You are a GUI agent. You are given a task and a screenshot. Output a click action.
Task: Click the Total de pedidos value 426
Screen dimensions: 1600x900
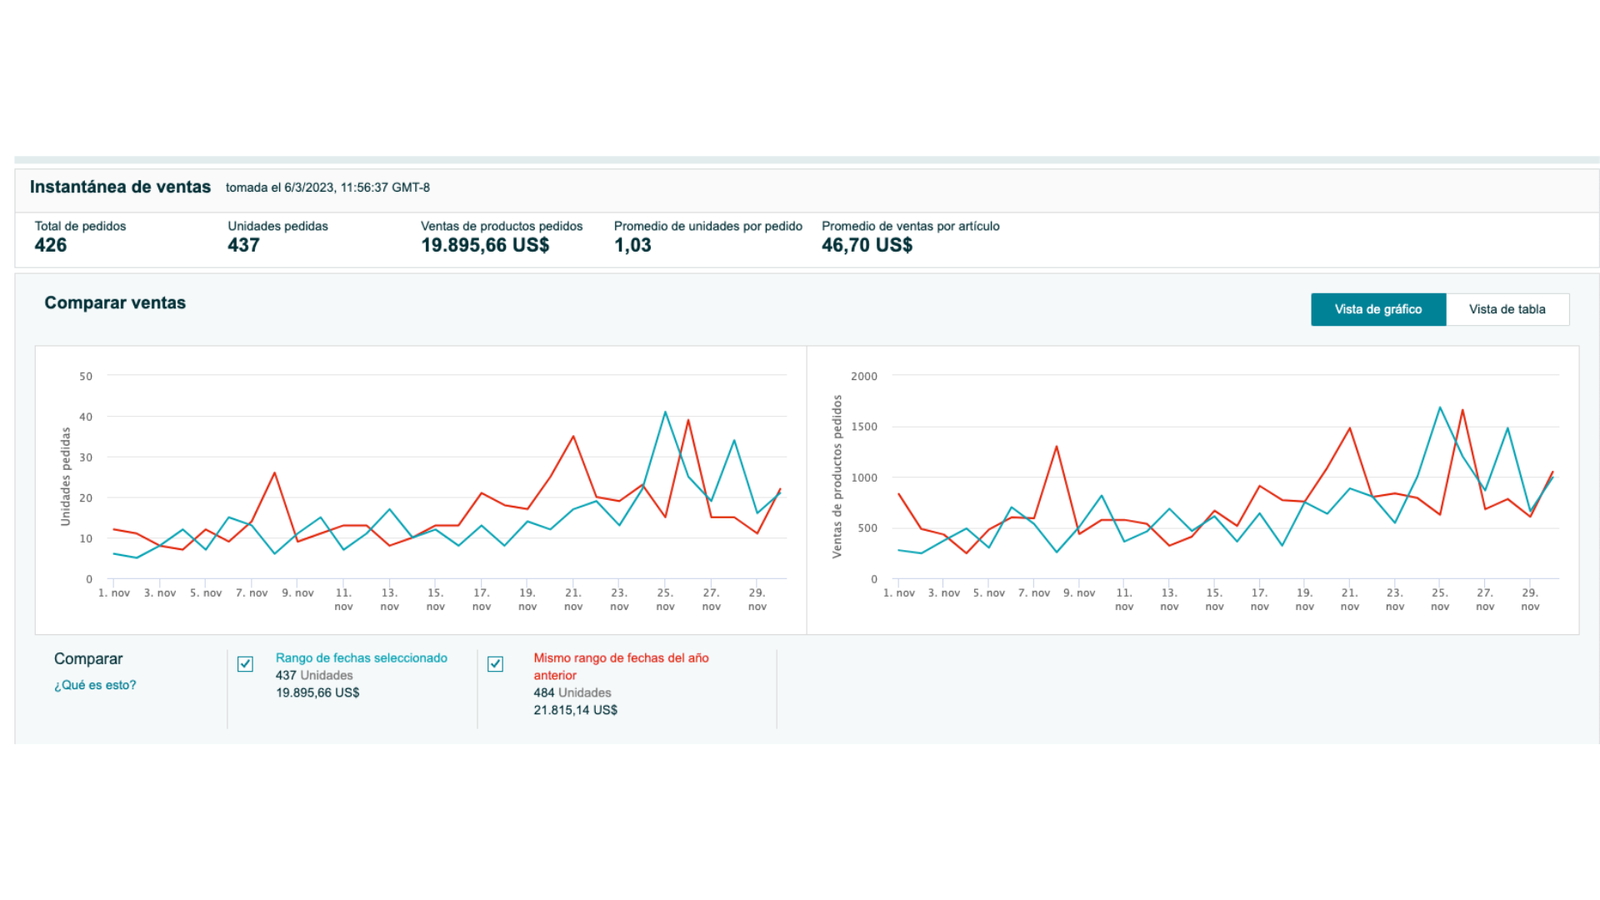[x=51, y=246]
